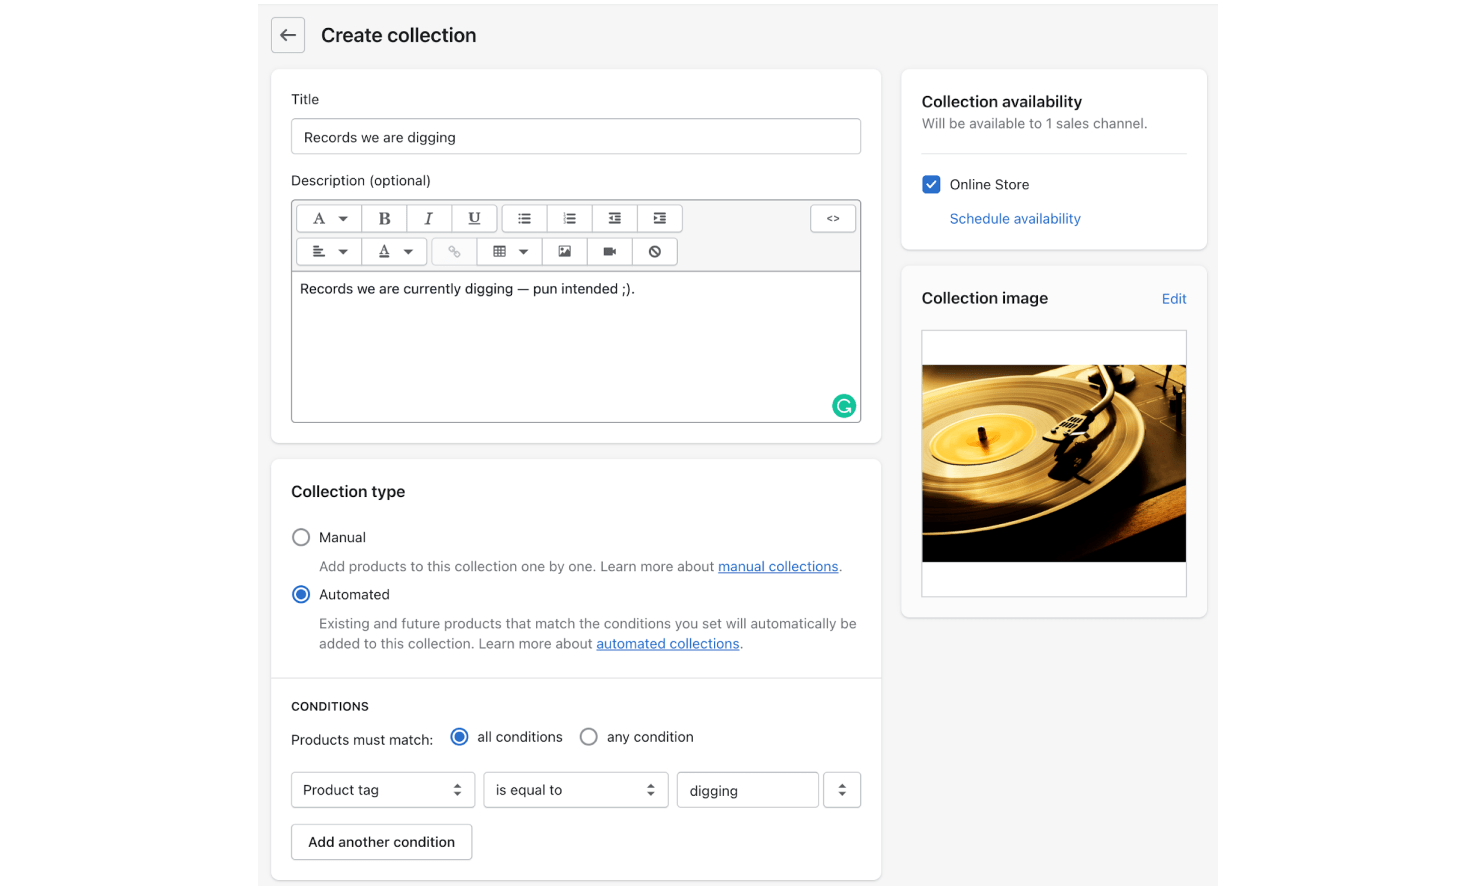Uncheck the Online Store sales channel
The height and width of the screenshot is (886, 1476).
pos(931,184)
